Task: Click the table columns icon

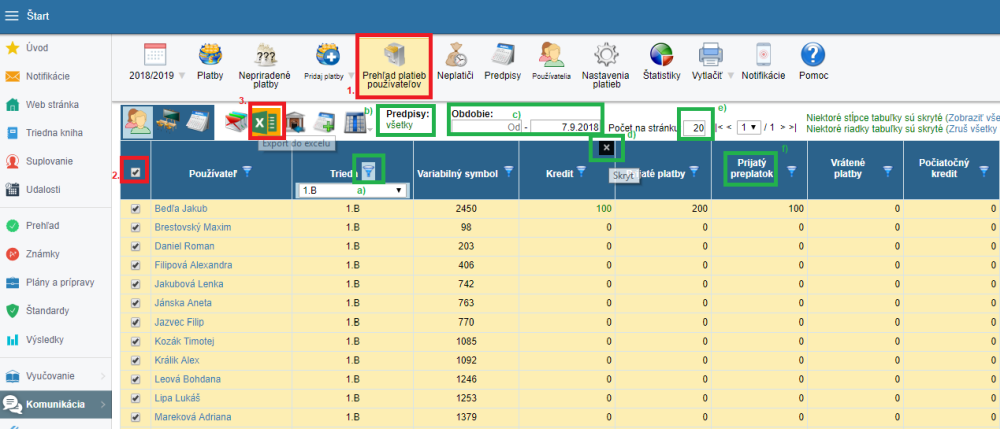Action: coord(353,121)
